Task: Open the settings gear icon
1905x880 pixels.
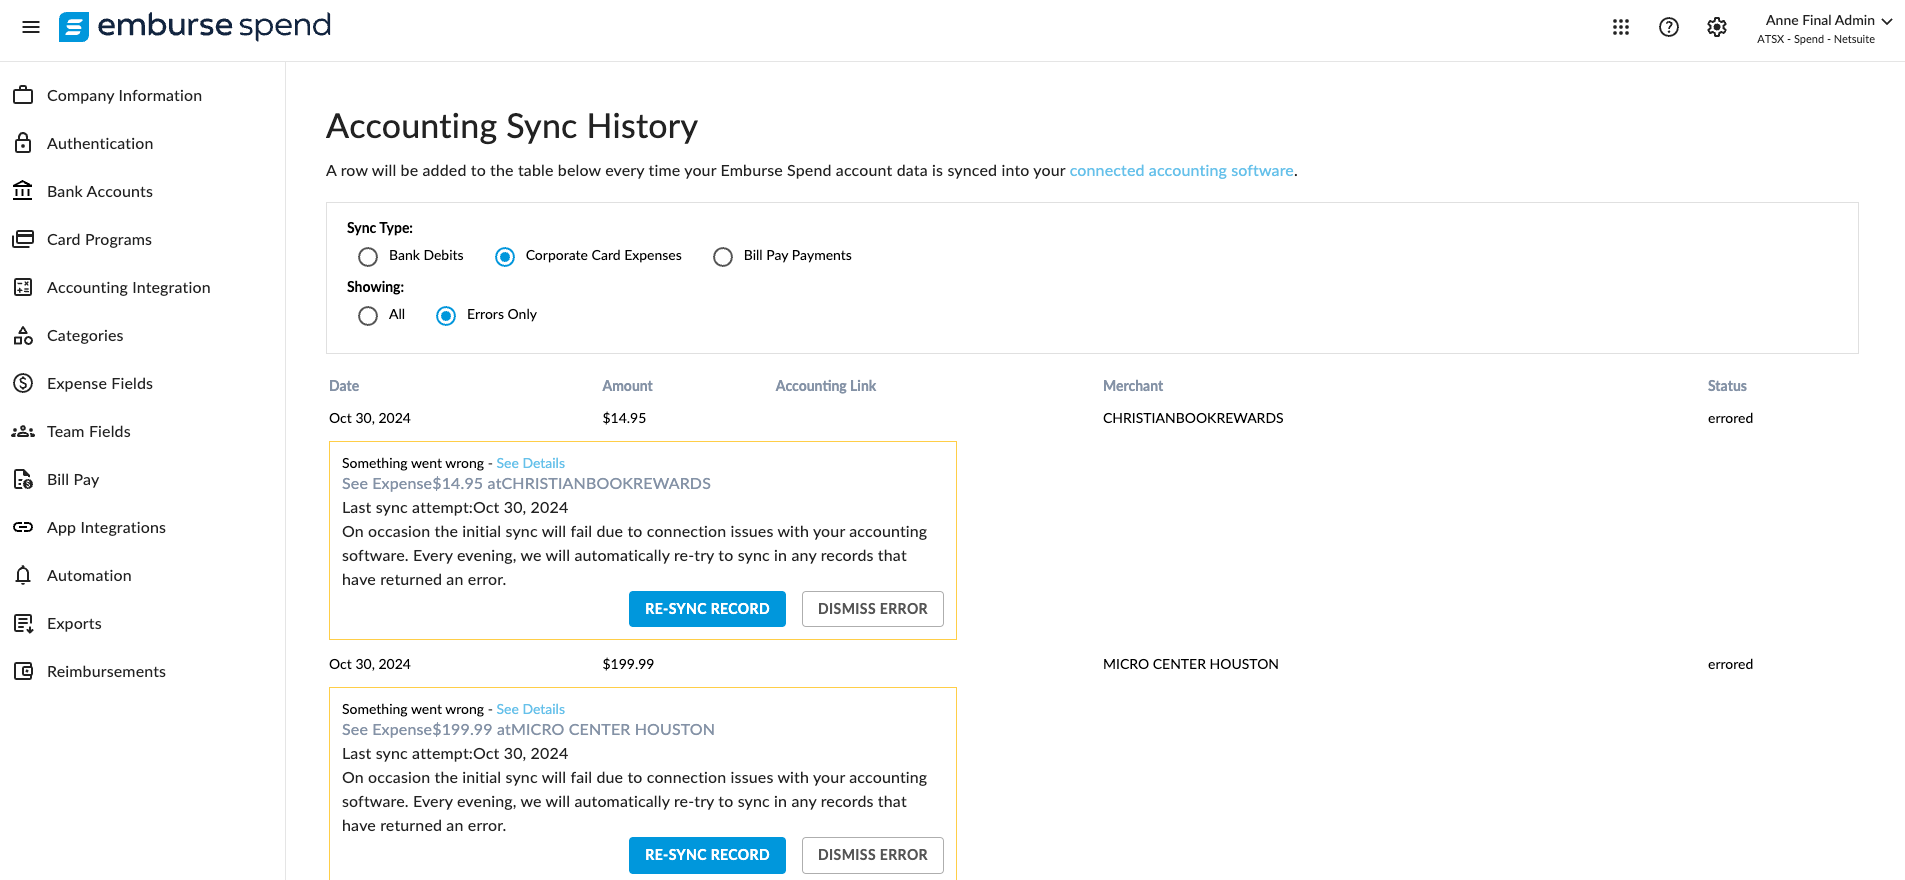Action: click(1717, 27)
